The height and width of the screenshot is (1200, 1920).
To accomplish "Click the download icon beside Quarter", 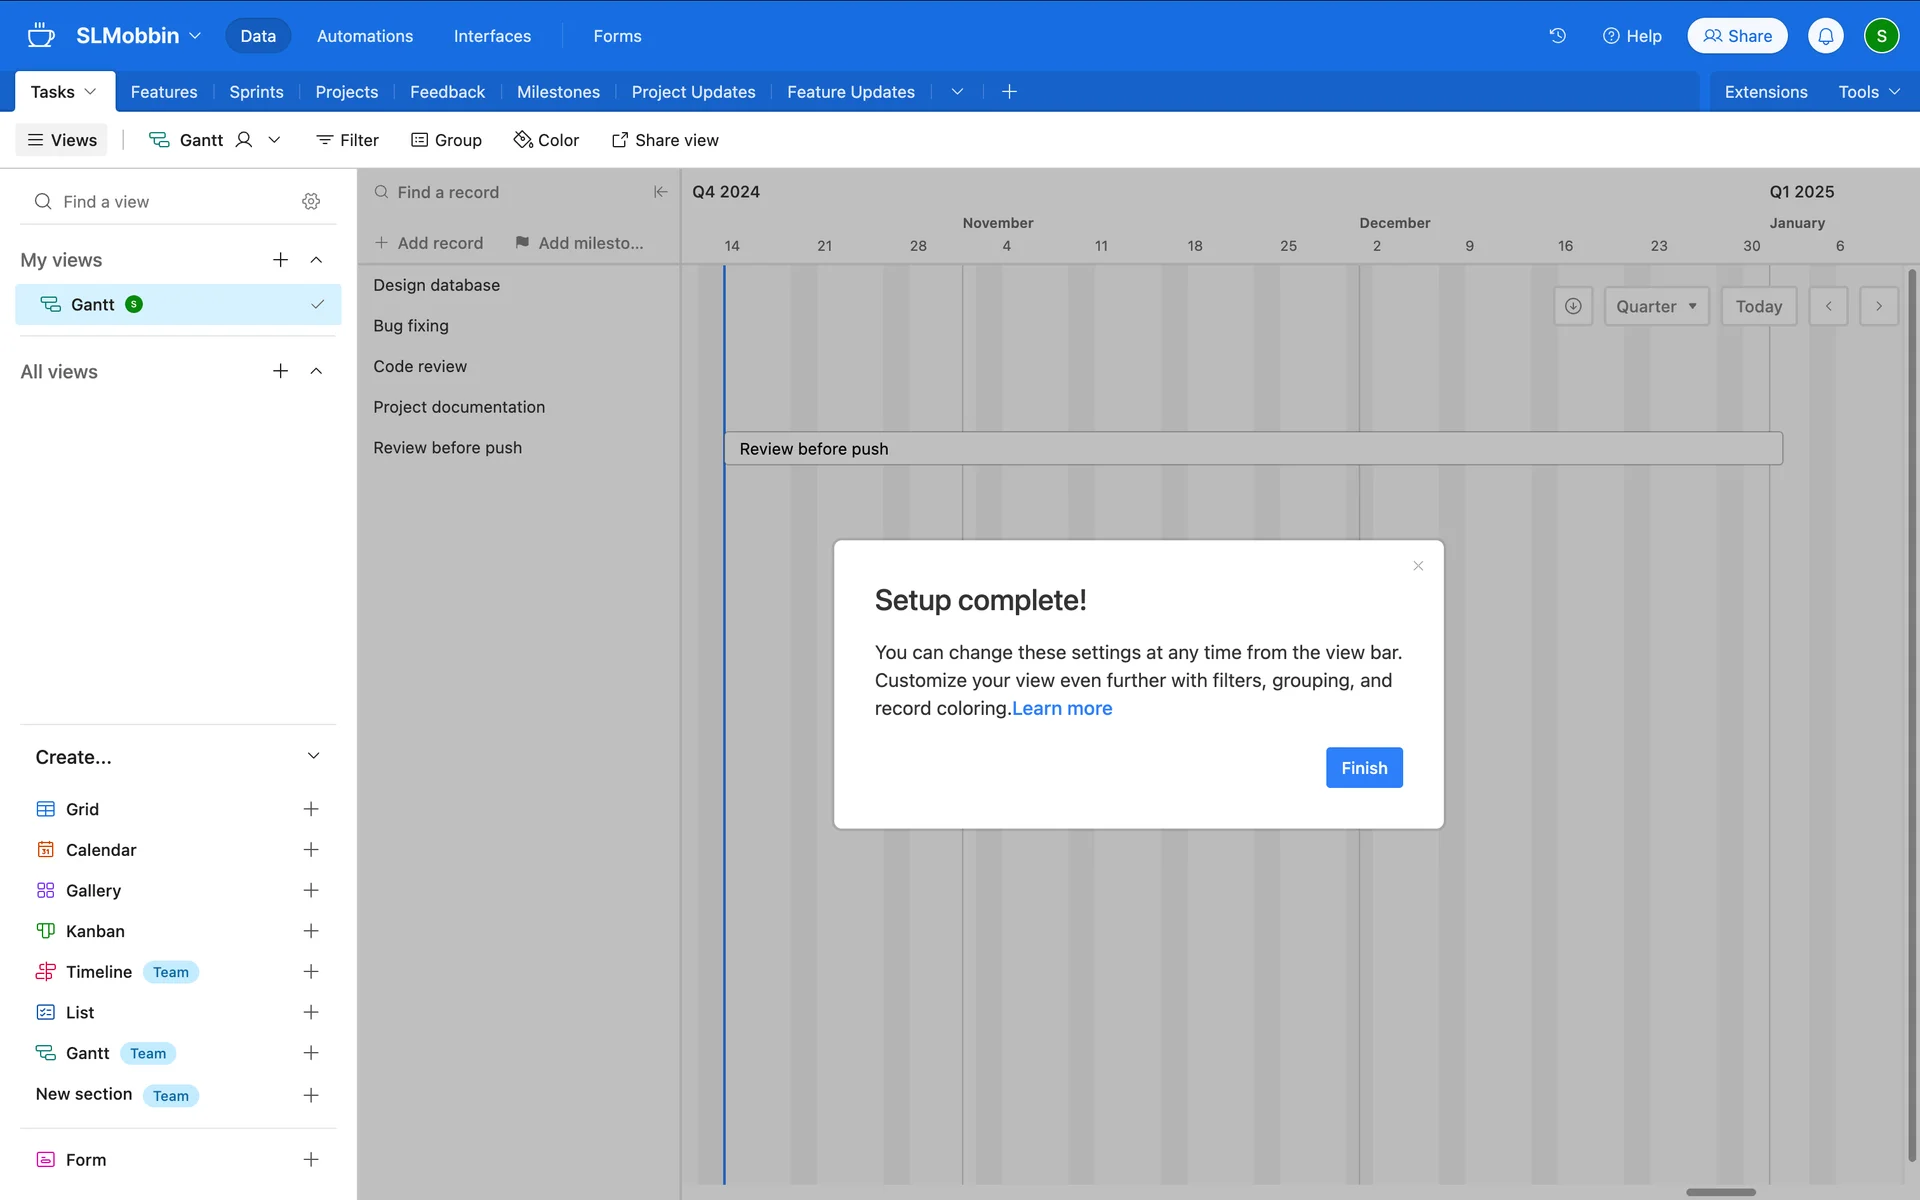I will coord(1573,306).
